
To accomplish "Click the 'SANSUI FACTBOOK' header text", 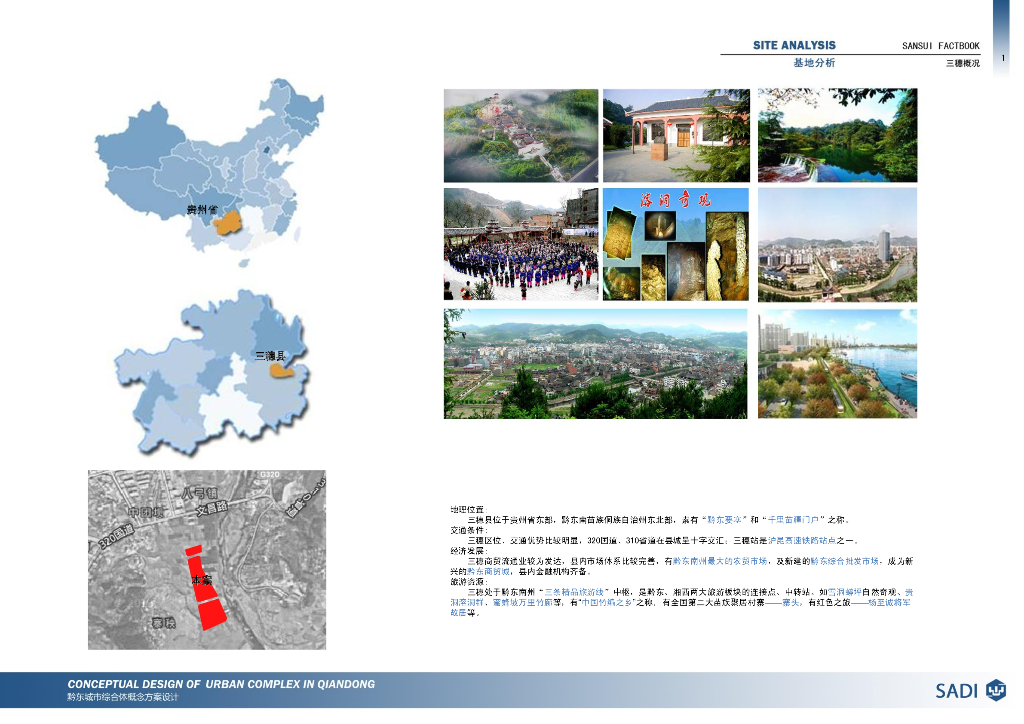I will pos(940,46).
